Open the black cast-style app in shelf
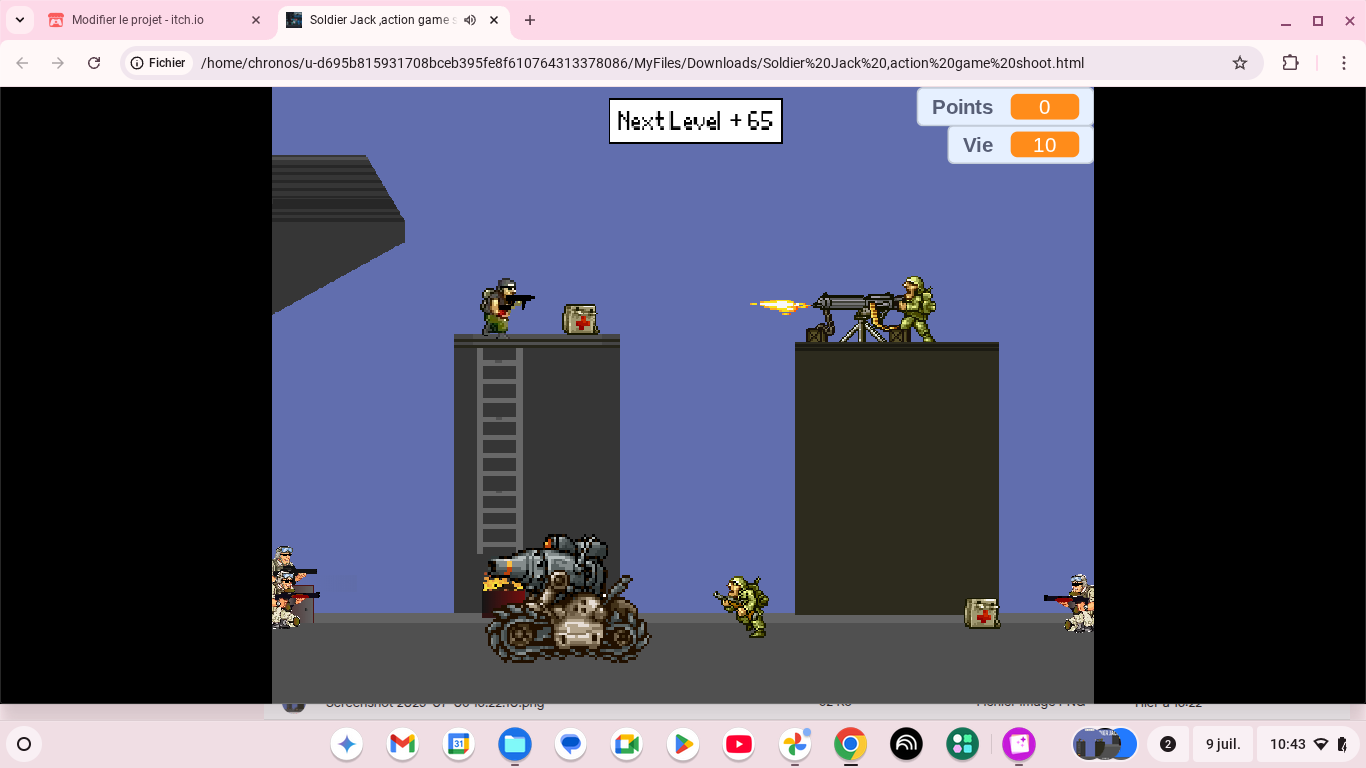1366x768 pixels. pos(907,744)
